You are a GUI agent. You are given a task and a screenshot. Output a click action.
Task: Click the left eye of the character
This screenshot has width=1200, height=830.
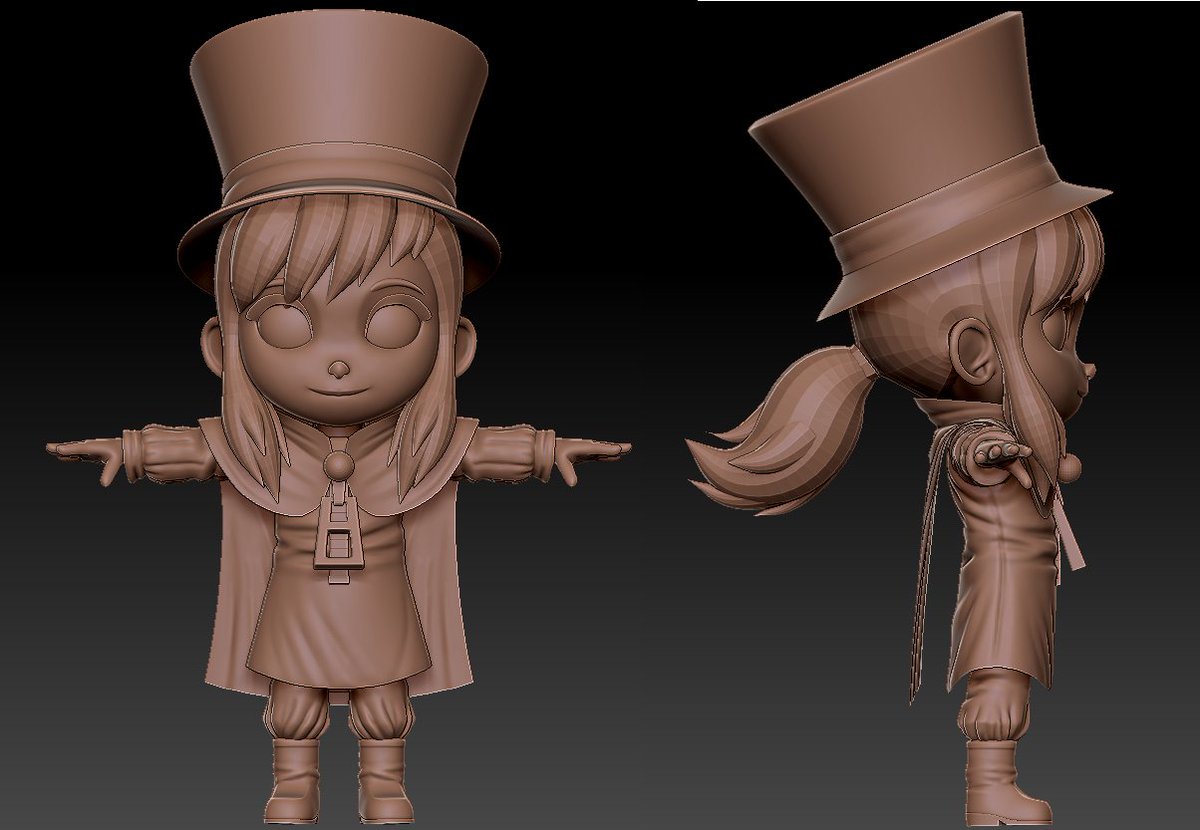click(280, 325)
